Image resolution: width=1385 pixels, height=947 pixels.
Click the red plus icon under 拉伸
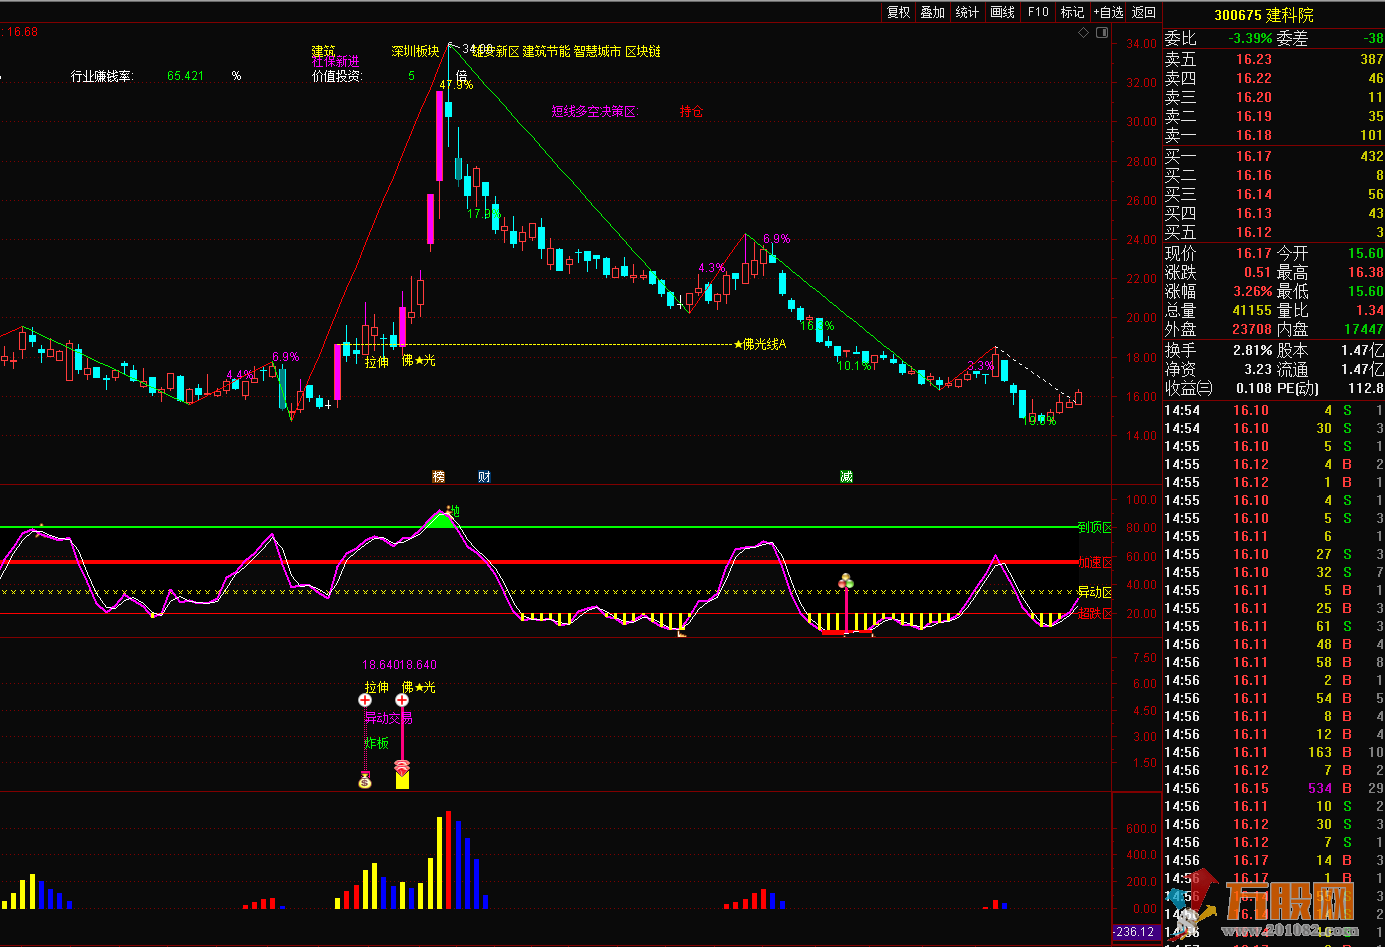point(365,700)
